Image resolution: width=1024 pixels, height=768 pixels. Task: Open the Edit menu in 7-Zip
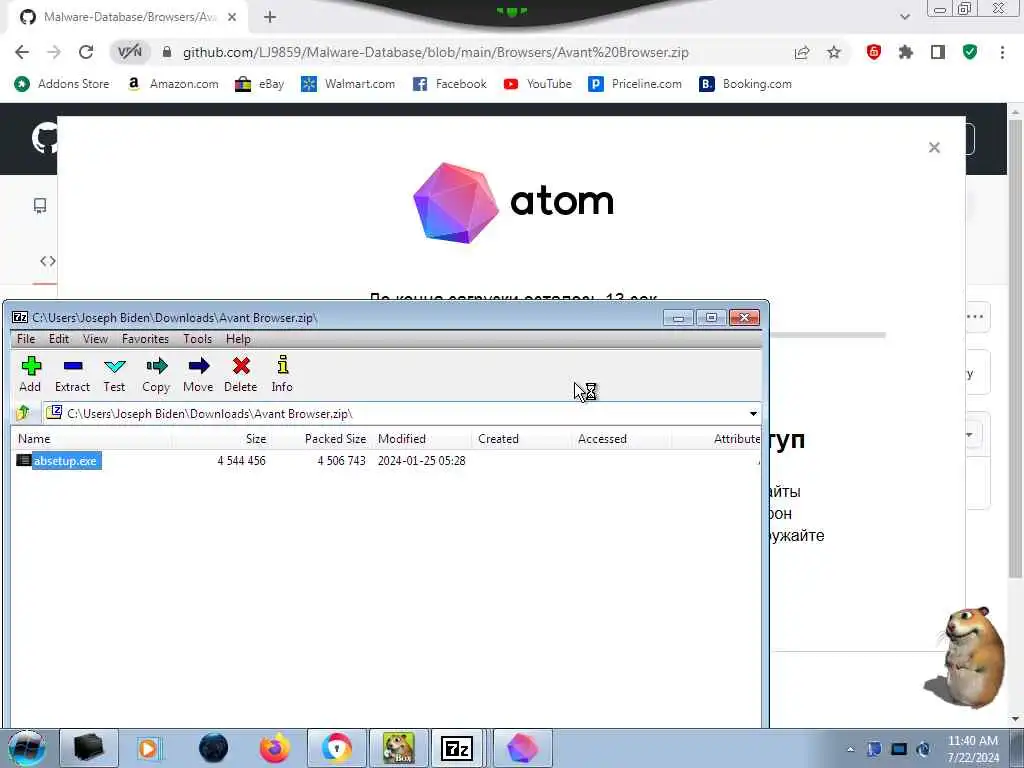pos(59,338)
